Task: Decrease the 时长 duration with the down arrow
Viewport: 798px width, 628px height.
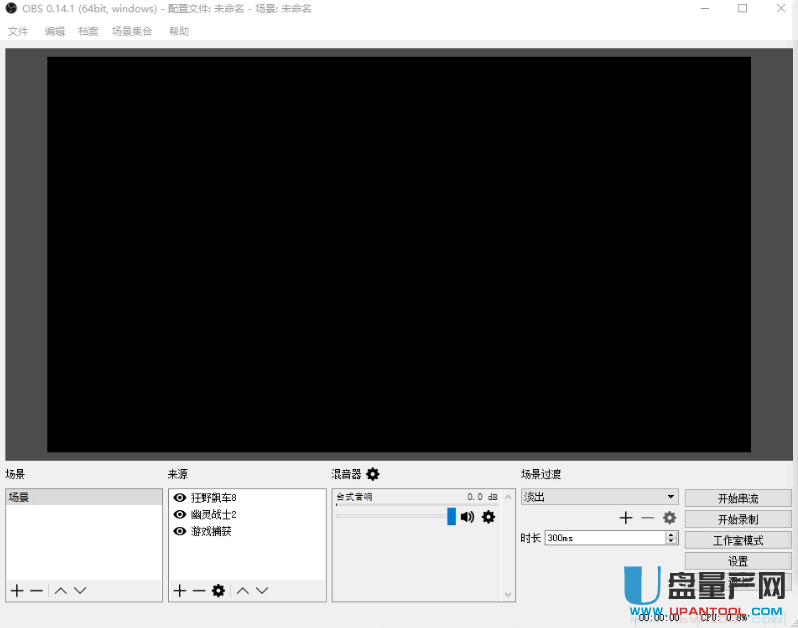Action: click(x=671, y=541)
